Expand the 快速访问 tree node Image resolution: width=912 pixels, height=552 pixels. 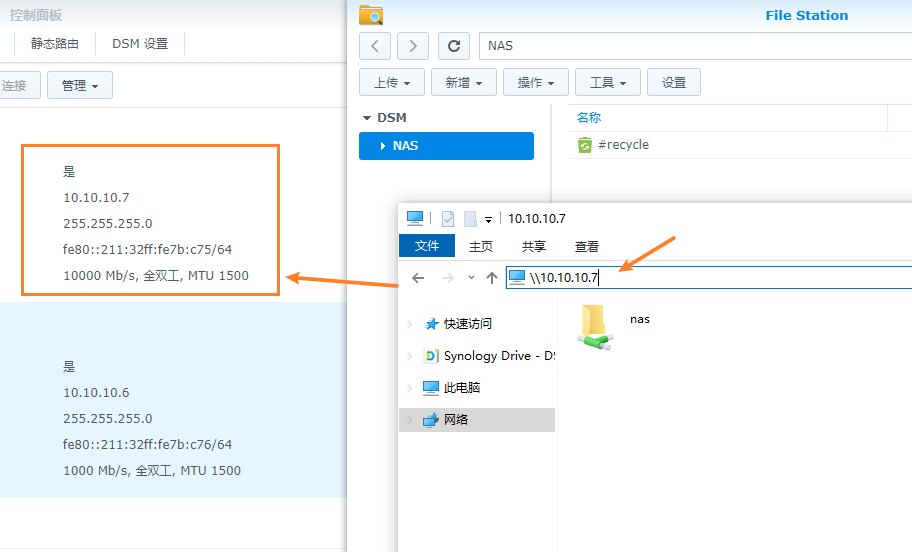pos(410,324)
